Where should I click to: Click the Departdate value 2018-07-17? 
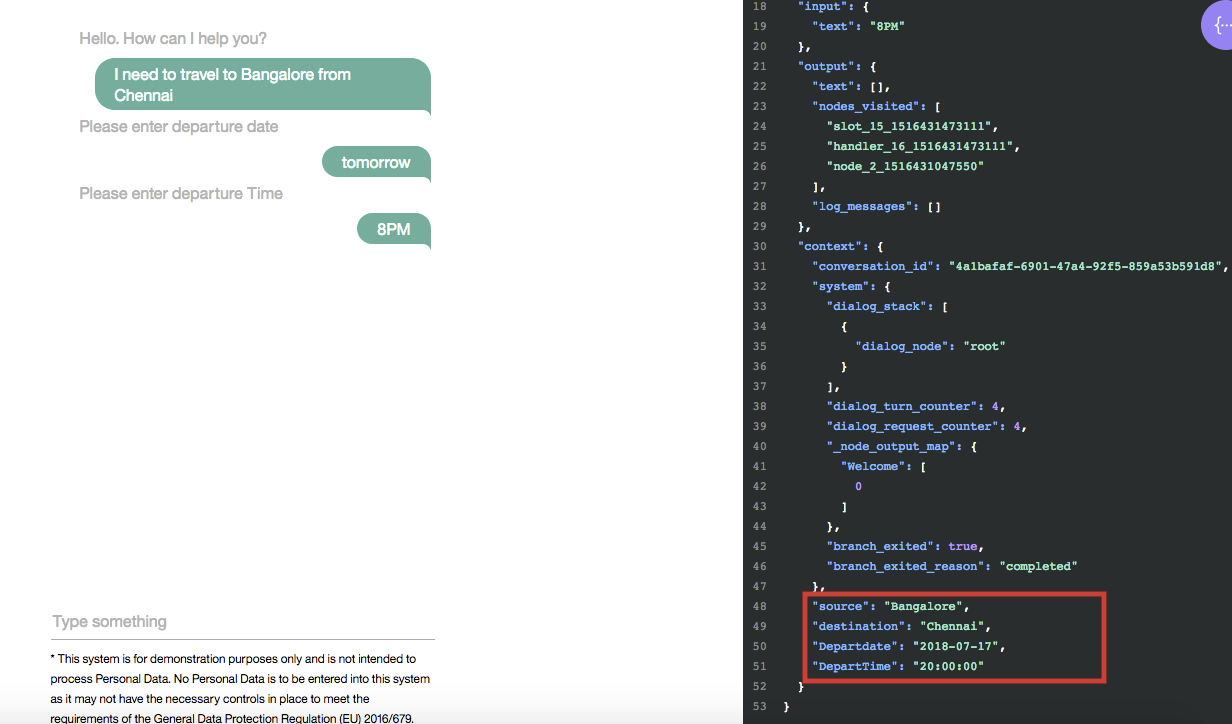(x=956, y=646)
